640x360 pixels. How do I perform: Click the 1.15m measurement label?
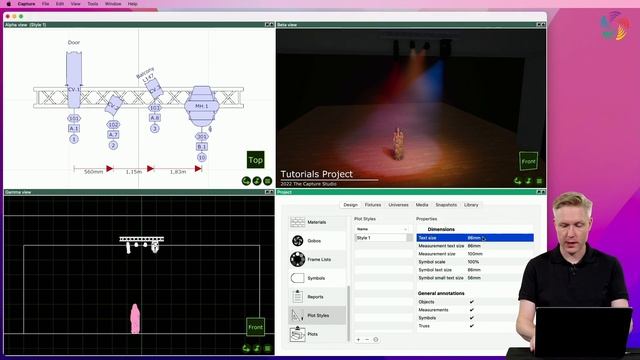(133, 172)
